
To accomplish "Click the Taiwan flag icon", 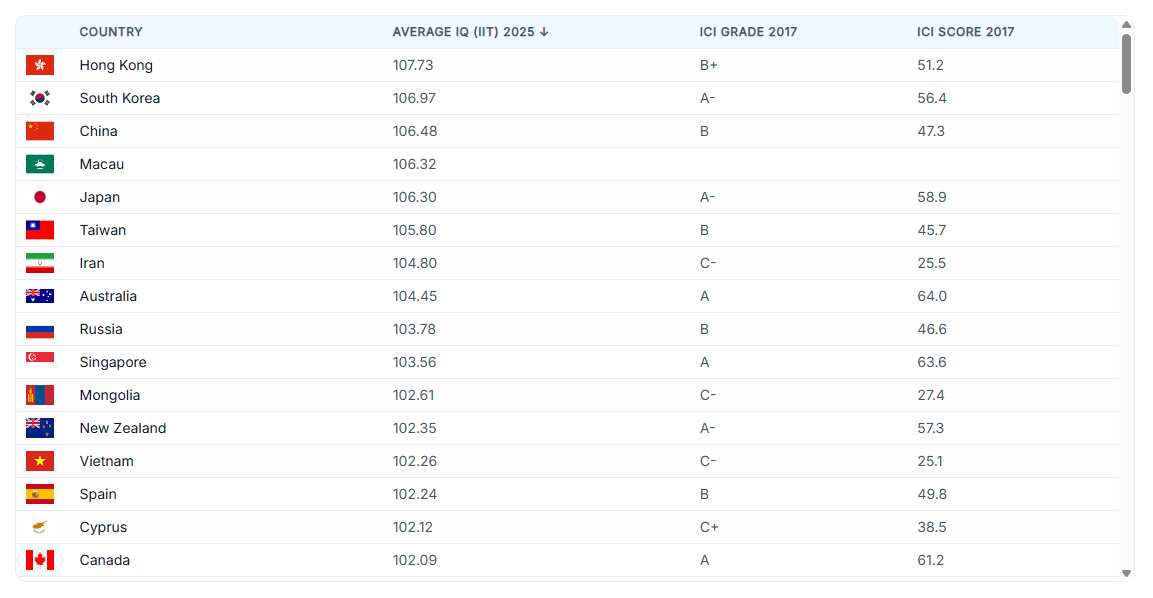I will coord(40,230).
